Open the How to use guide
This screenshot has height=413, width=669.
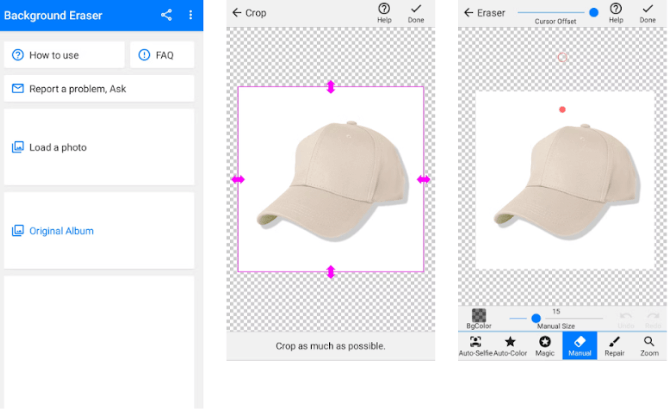click(x=64, y=55)
